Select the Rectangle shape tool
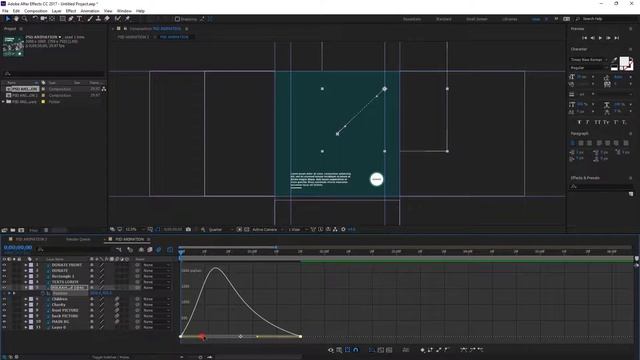The height and width of the screenshot is (360, 640). click(x=62, y=19)
